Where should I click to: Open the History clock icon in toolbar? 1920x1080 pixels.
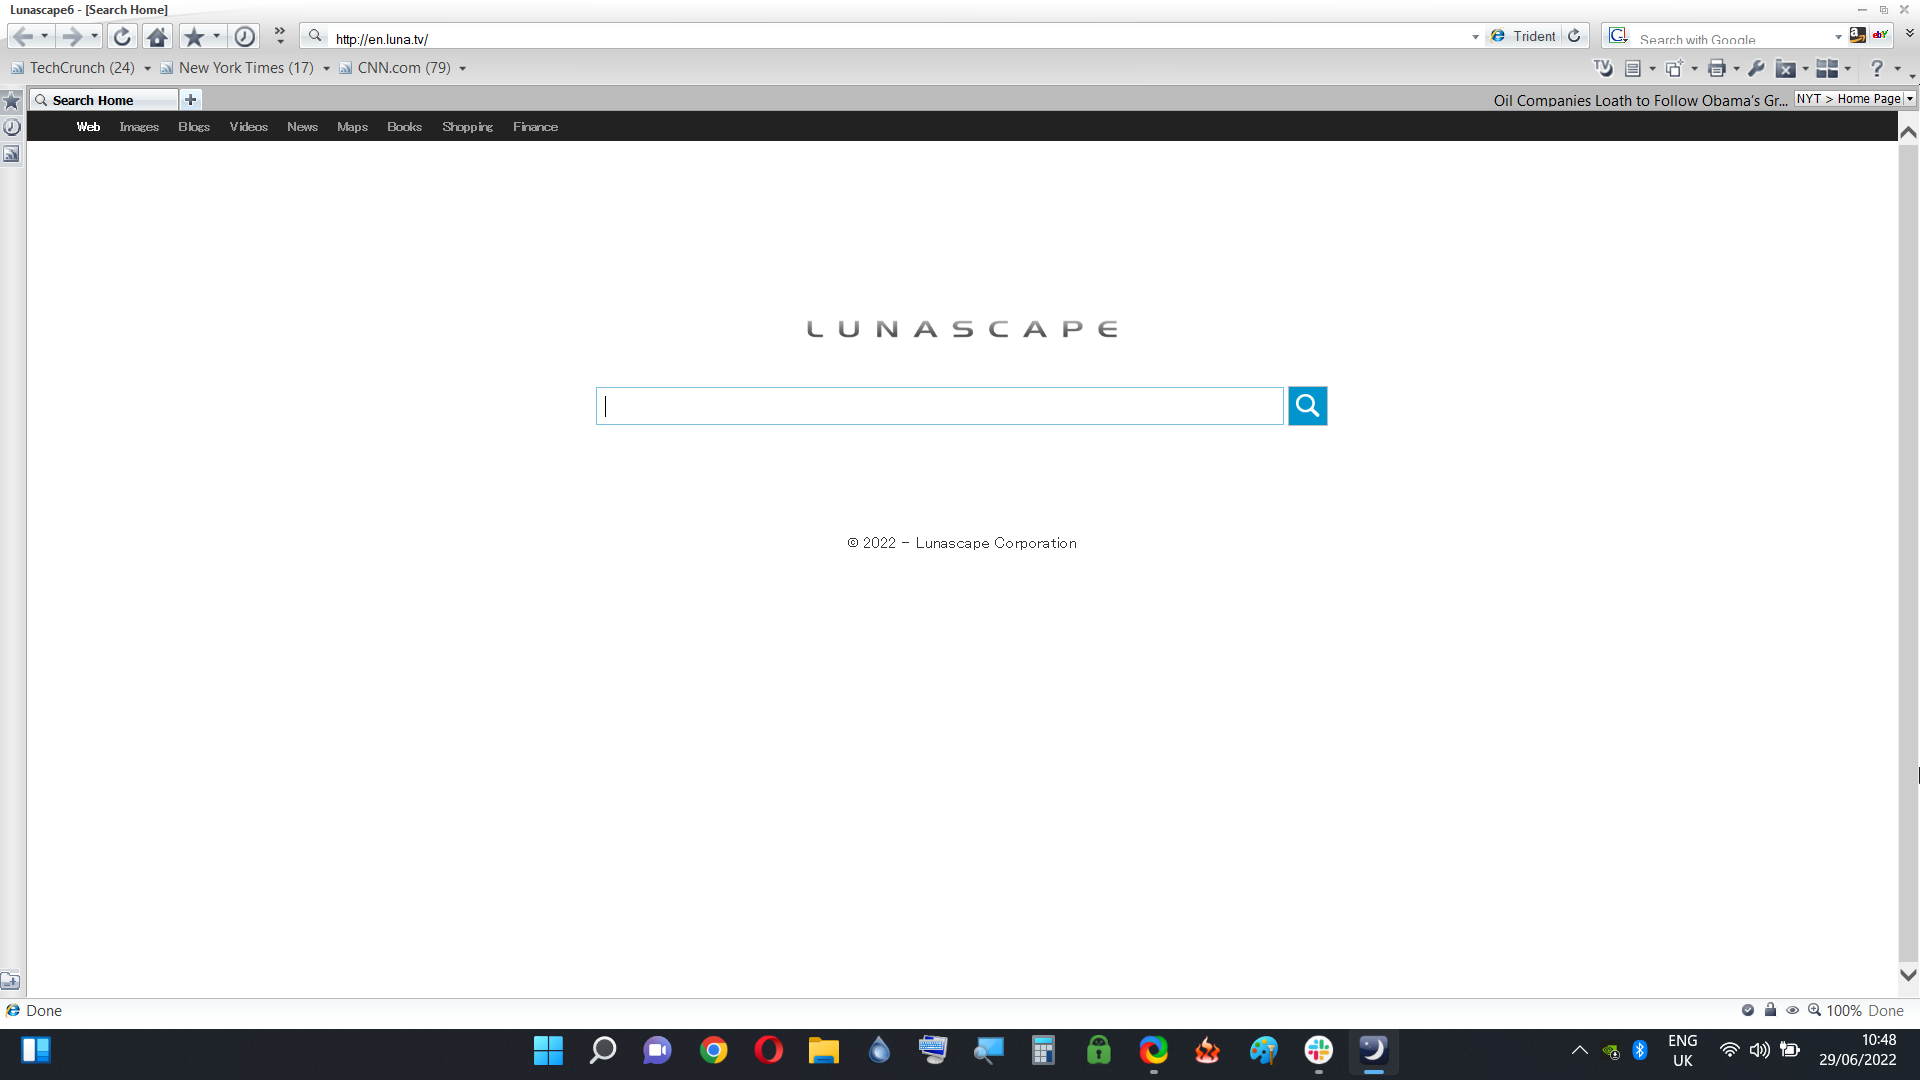point(245,37)
